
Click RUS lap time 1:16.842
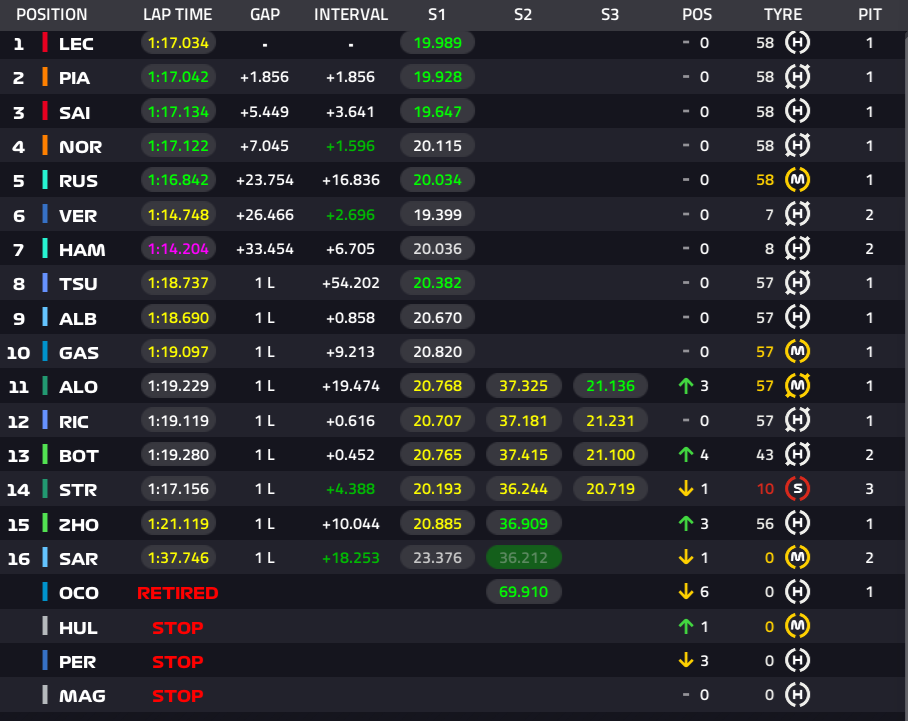point(178,180)
